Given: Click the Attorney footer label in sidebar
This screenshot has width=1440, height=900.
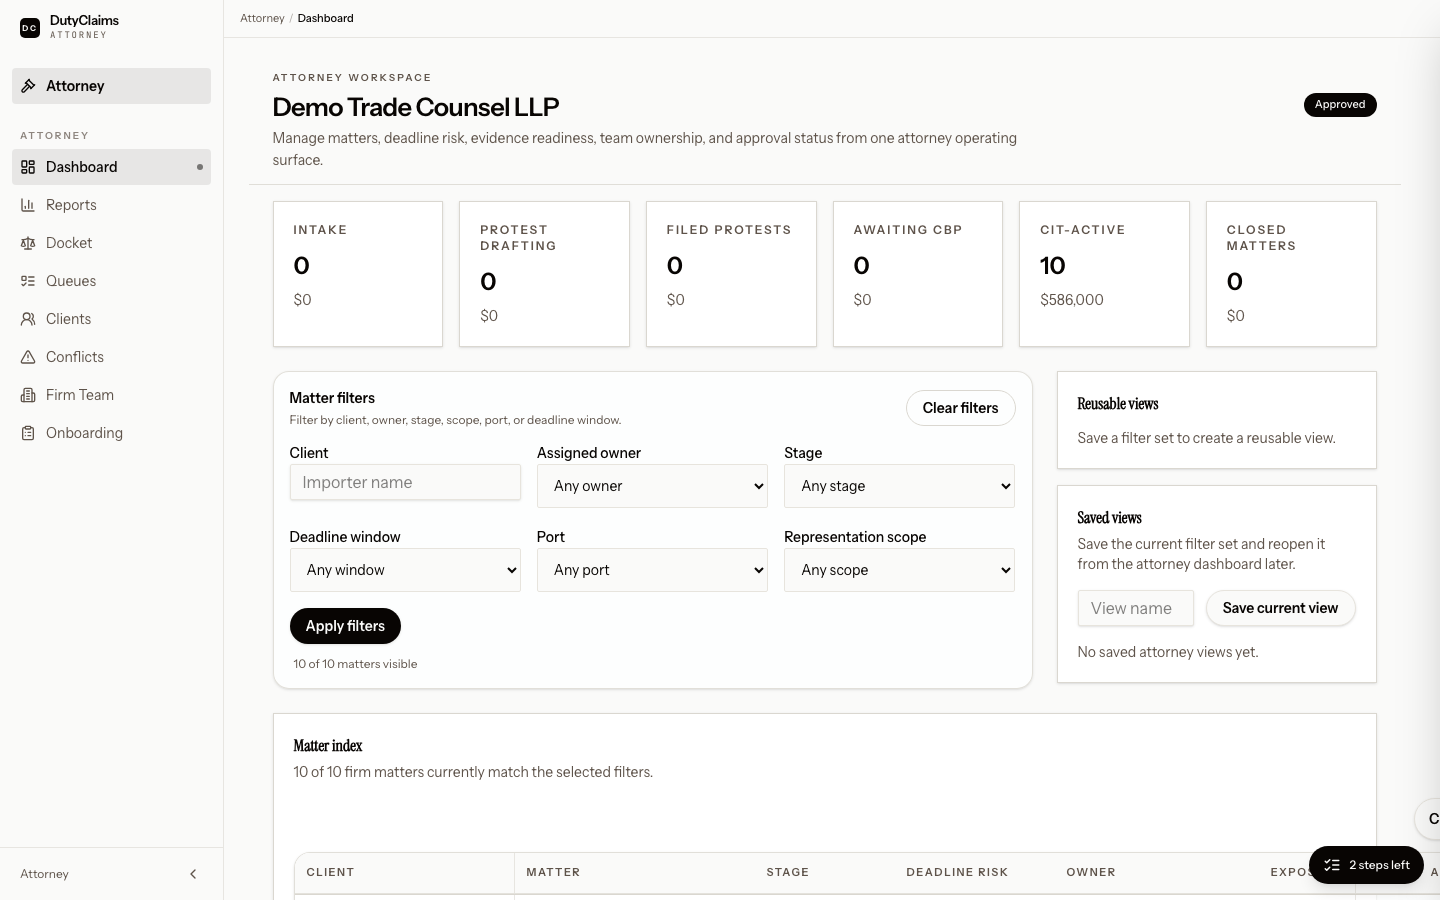Looking at the screenshot, I should pos(45,874).
